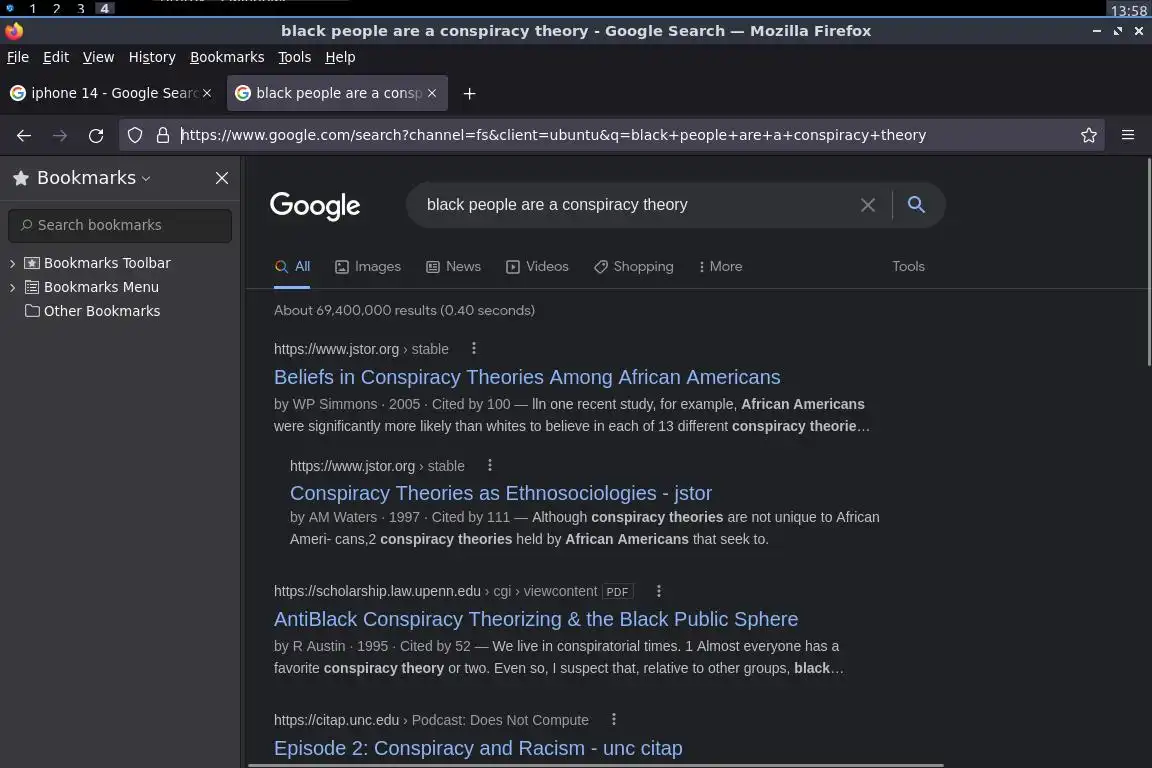Submit search with magnifier icon
This screenshot has height=768, width=1152.
tap(916, 204)
